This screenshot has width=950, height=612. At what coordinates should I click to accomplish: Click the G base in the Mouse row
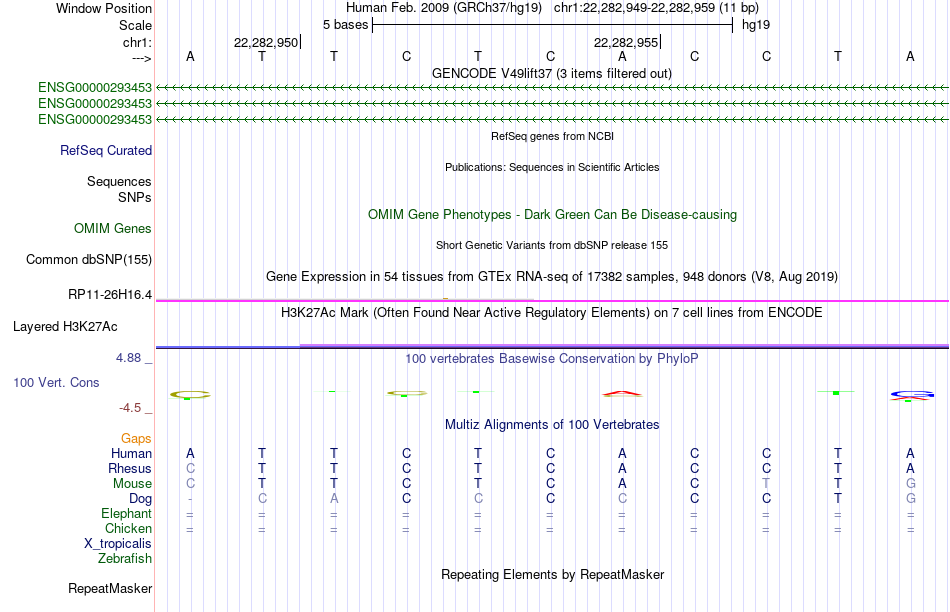(911, 484)
